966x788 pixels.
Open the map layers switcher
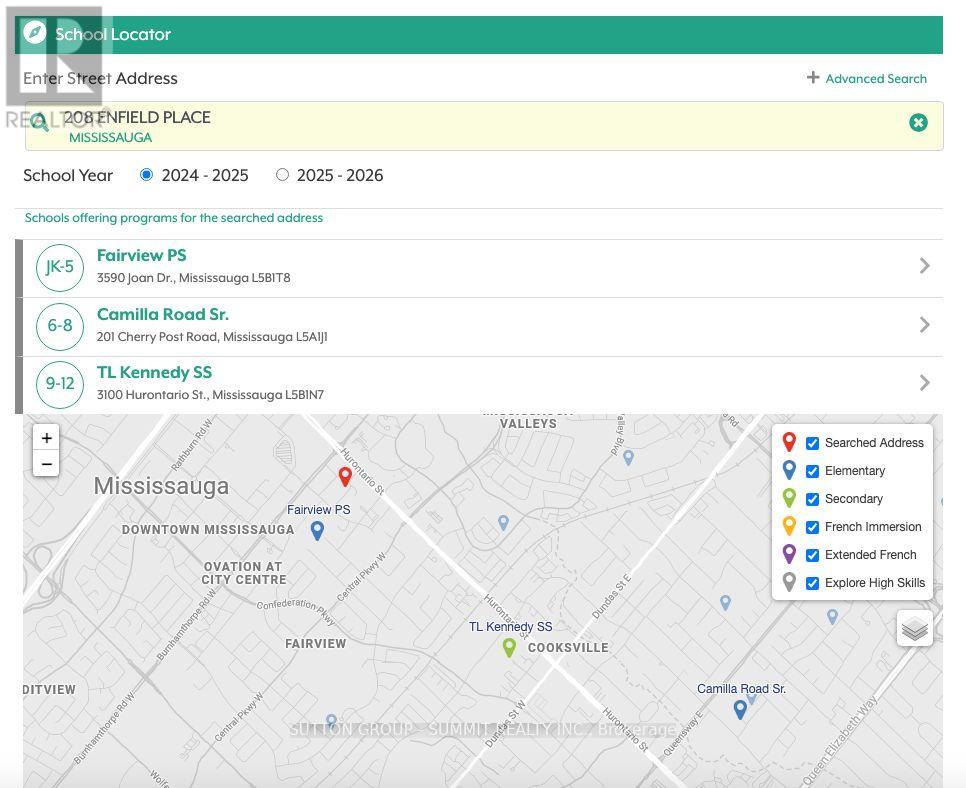pos(914,628)
